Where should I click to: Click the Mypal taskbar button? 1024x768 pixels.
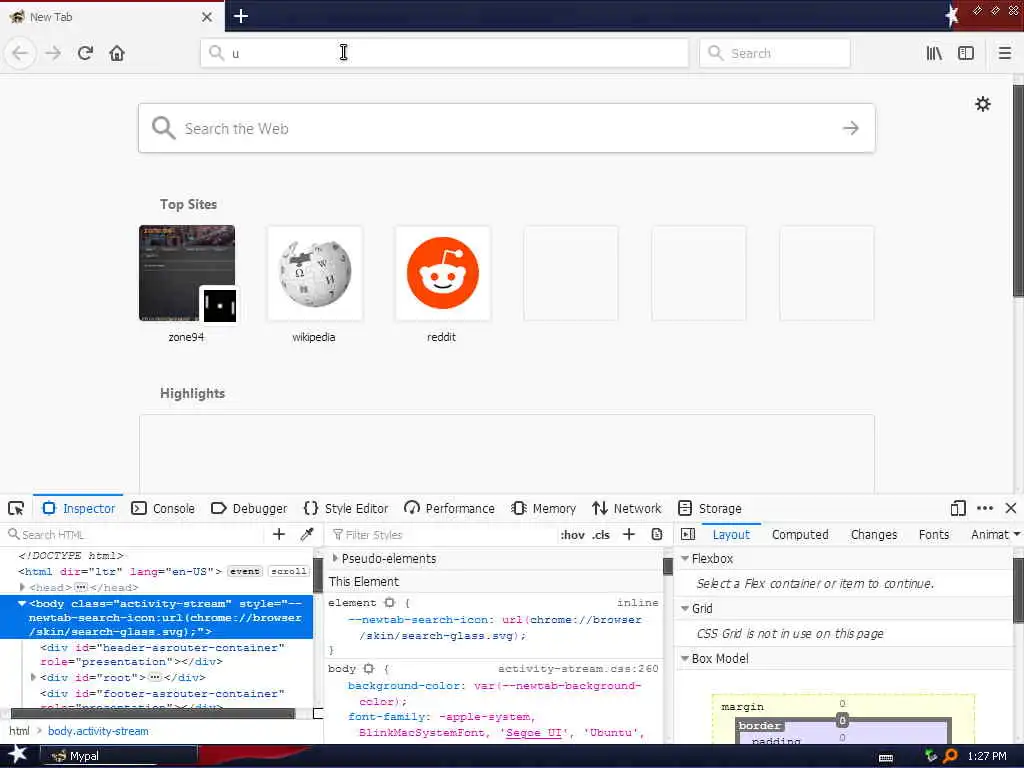(x=118, y=756)
